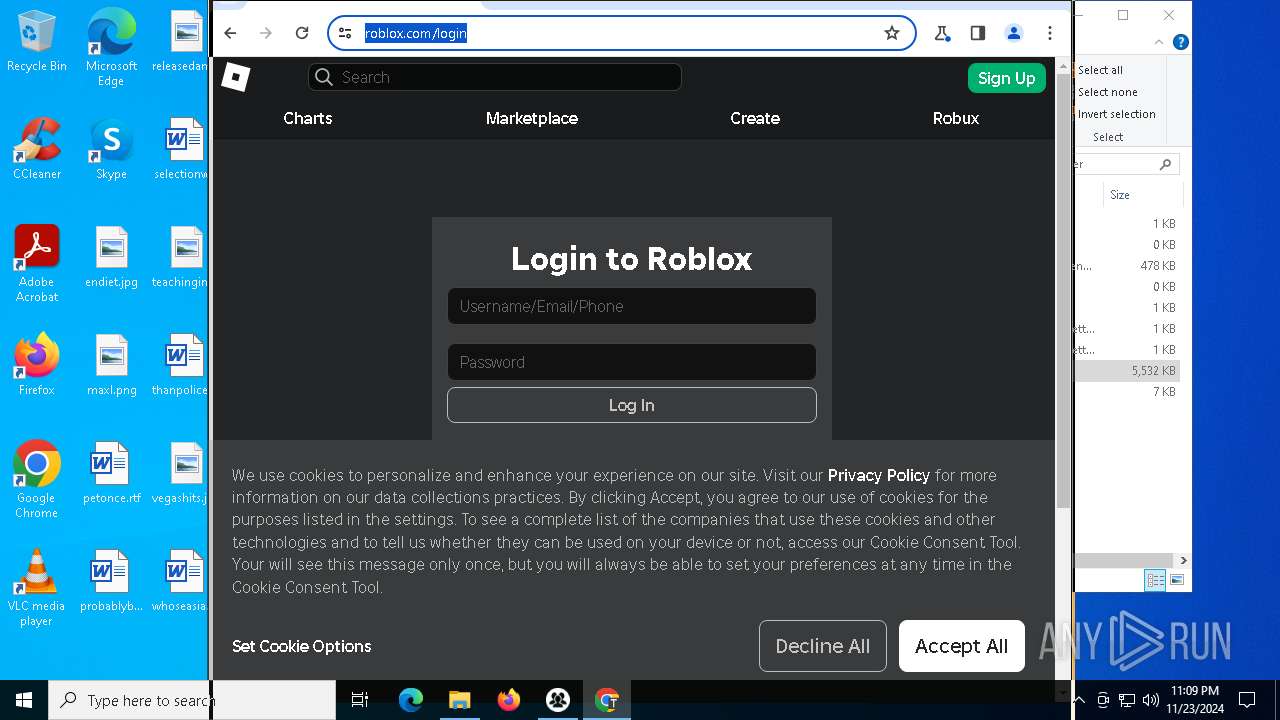Open the Privacy Policy link

pyautogui.click(x=879, y=475)
